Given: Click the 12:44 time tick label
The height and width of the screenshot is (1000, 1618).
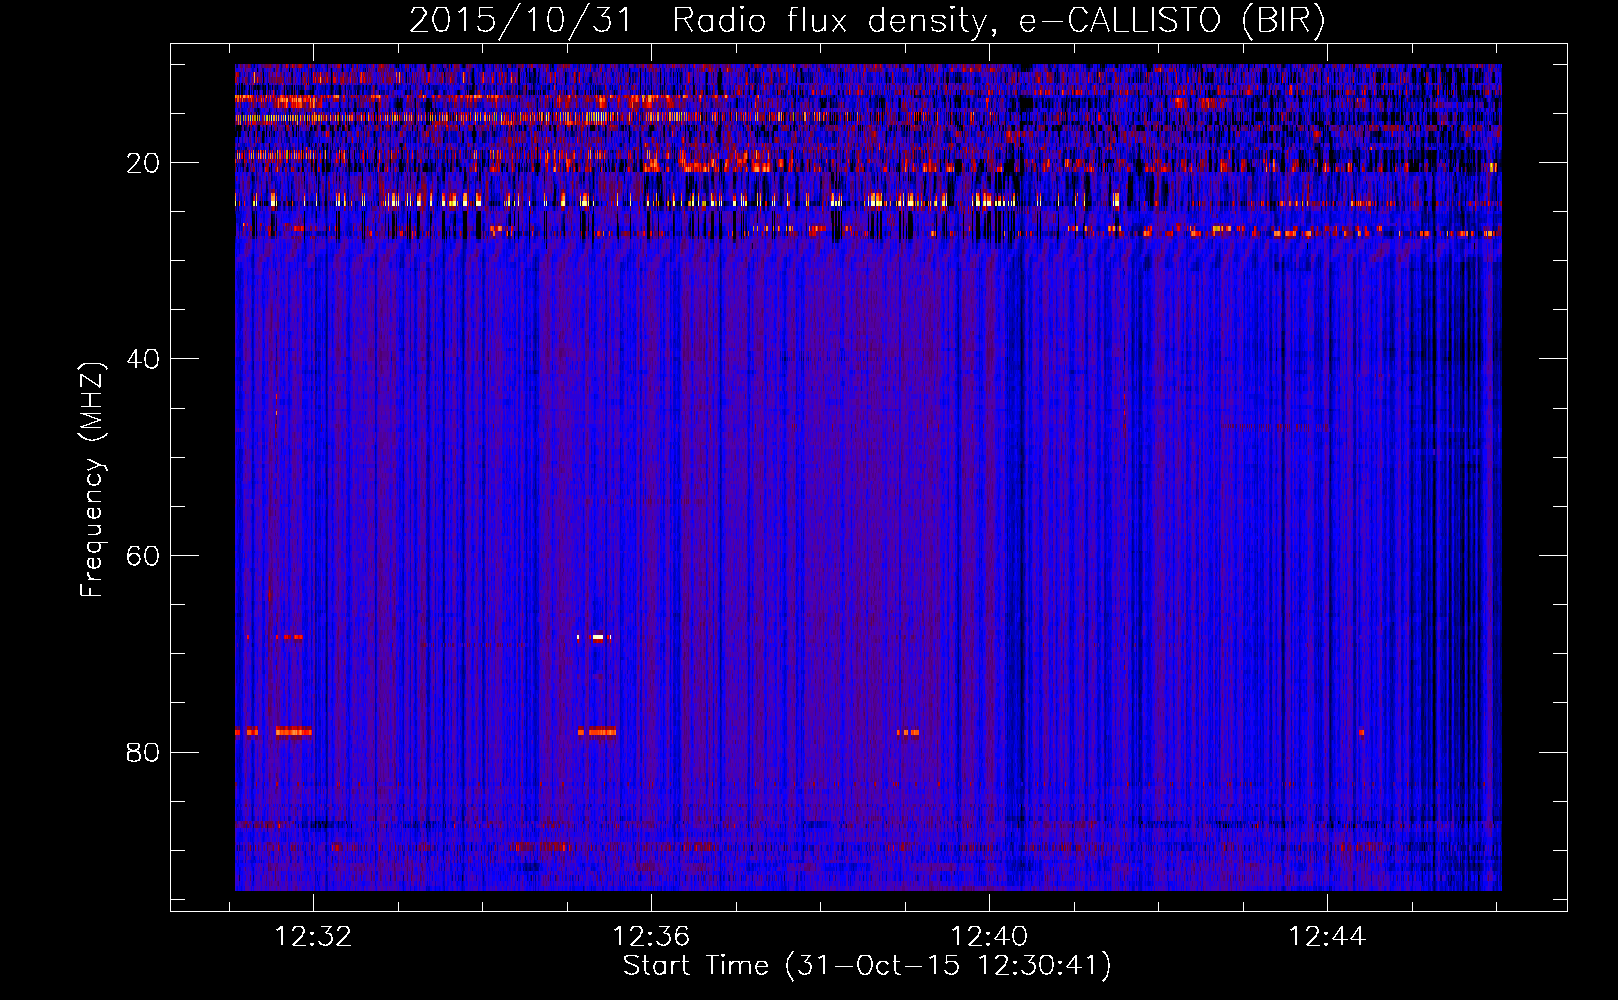Looking at the screenshot, I should pyautogui.click(x=1327, y=936).
